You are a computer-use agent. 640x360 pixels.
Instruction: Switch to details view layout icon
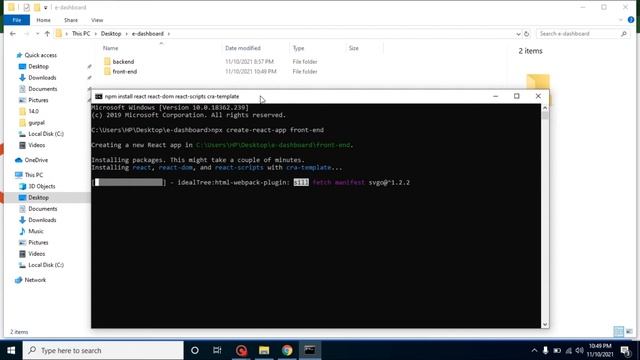click(x=618, y=332)
